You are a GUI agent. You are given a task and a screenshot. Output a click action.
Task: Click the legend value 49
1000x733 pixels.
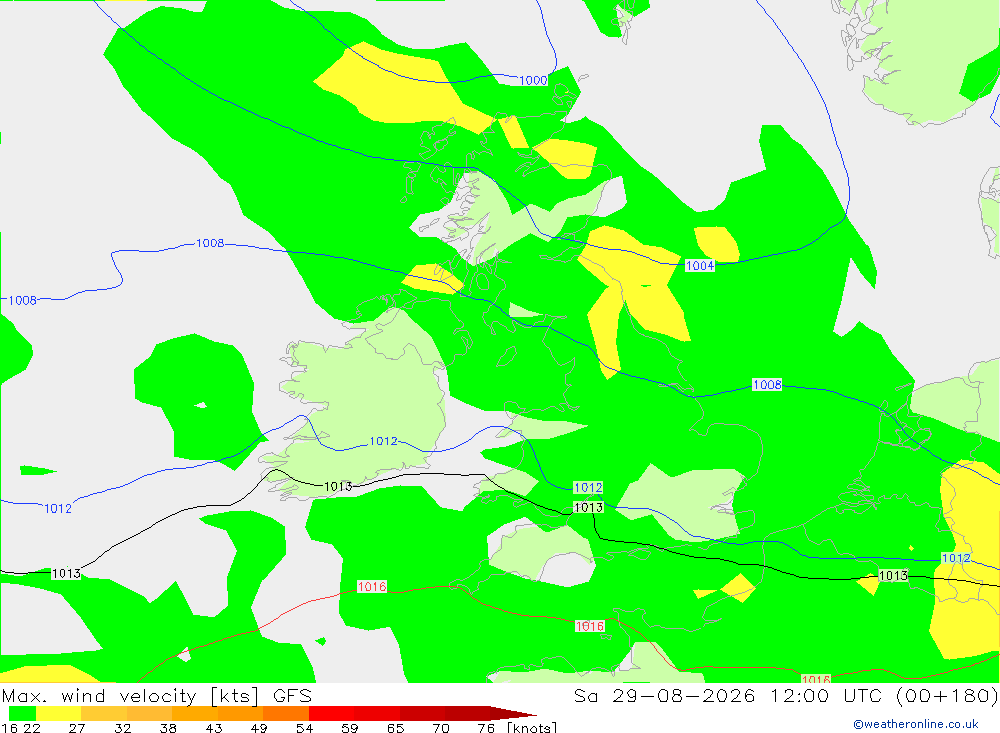click(259, 728)
